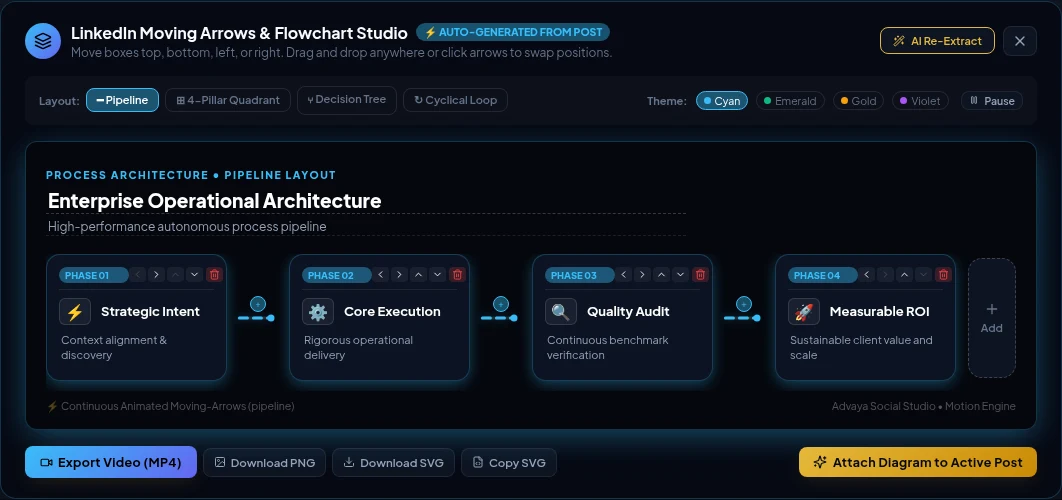The height and width of the screenshot is (500, 1062).
Task: Move Phase 03 box left arrow
Action: 624,274
